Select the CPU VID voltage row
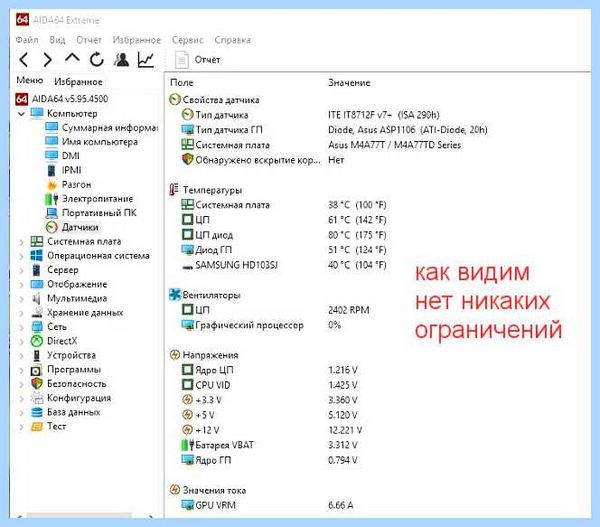600x527 pixels. (269, 385)
